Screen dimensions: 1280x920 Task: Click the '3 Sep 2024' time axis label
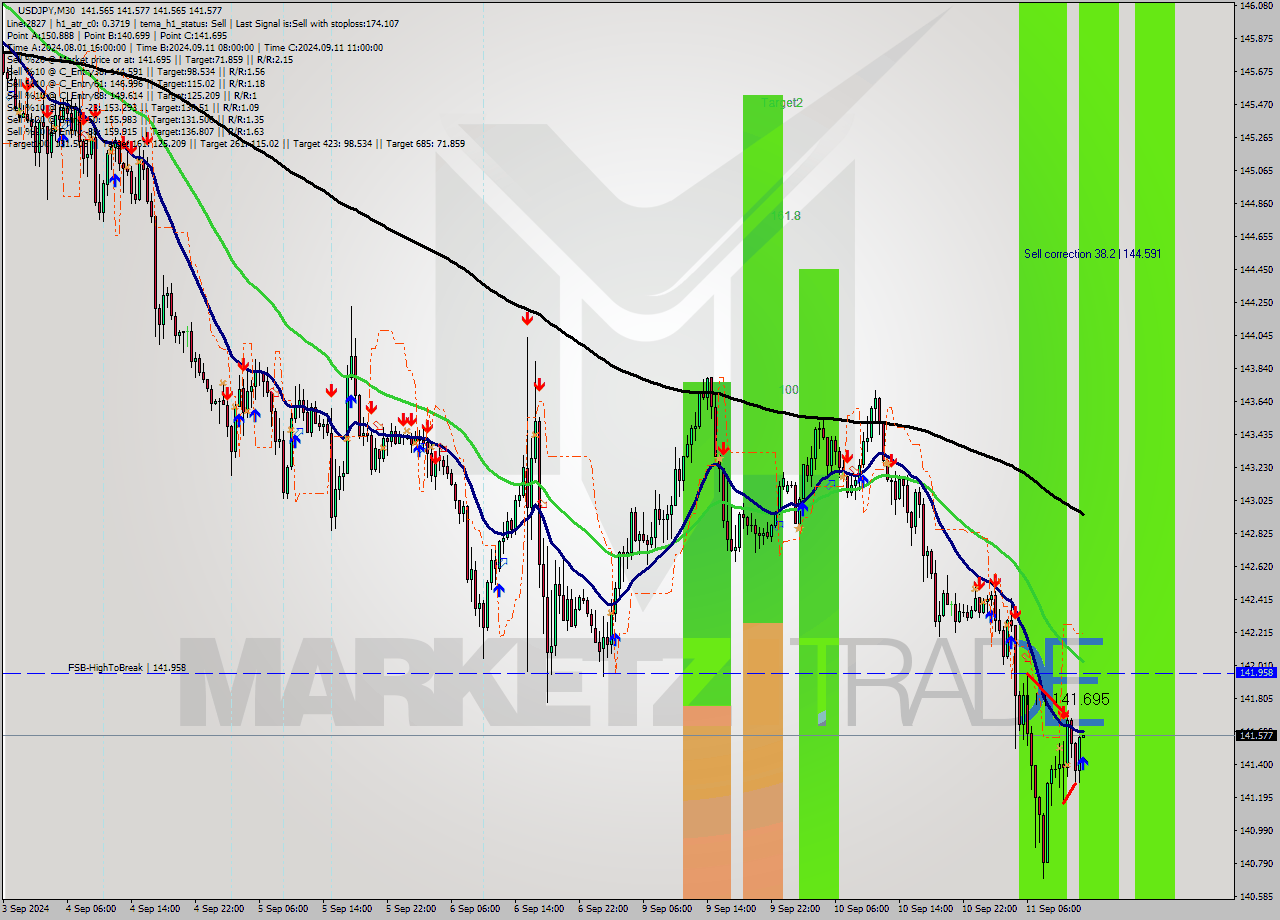24,909
